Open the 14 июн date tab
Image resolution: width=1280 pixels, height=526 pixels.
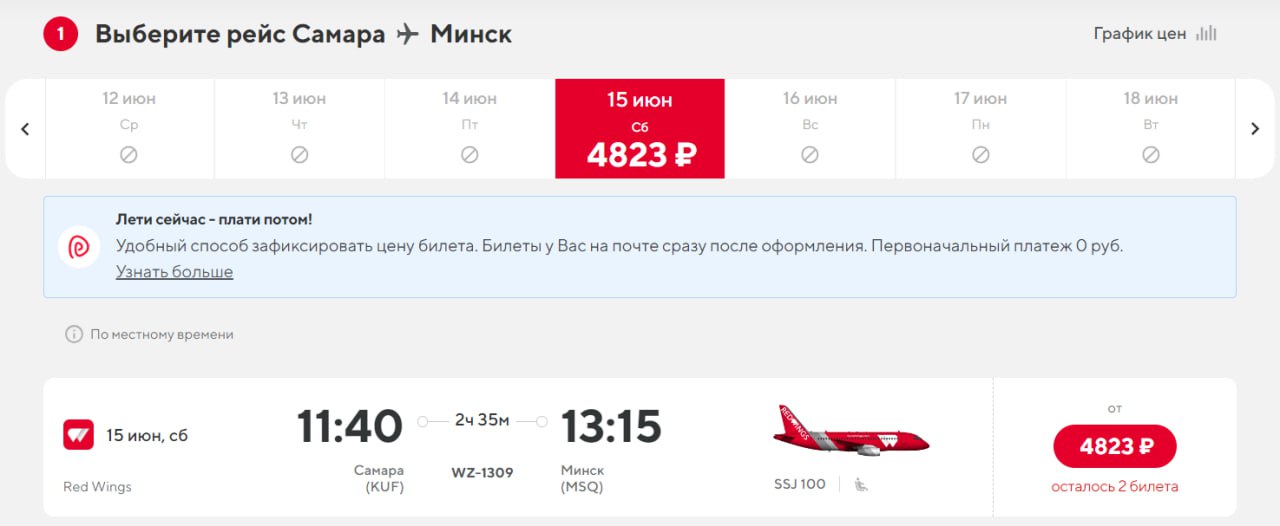click(x=470, y=129)
